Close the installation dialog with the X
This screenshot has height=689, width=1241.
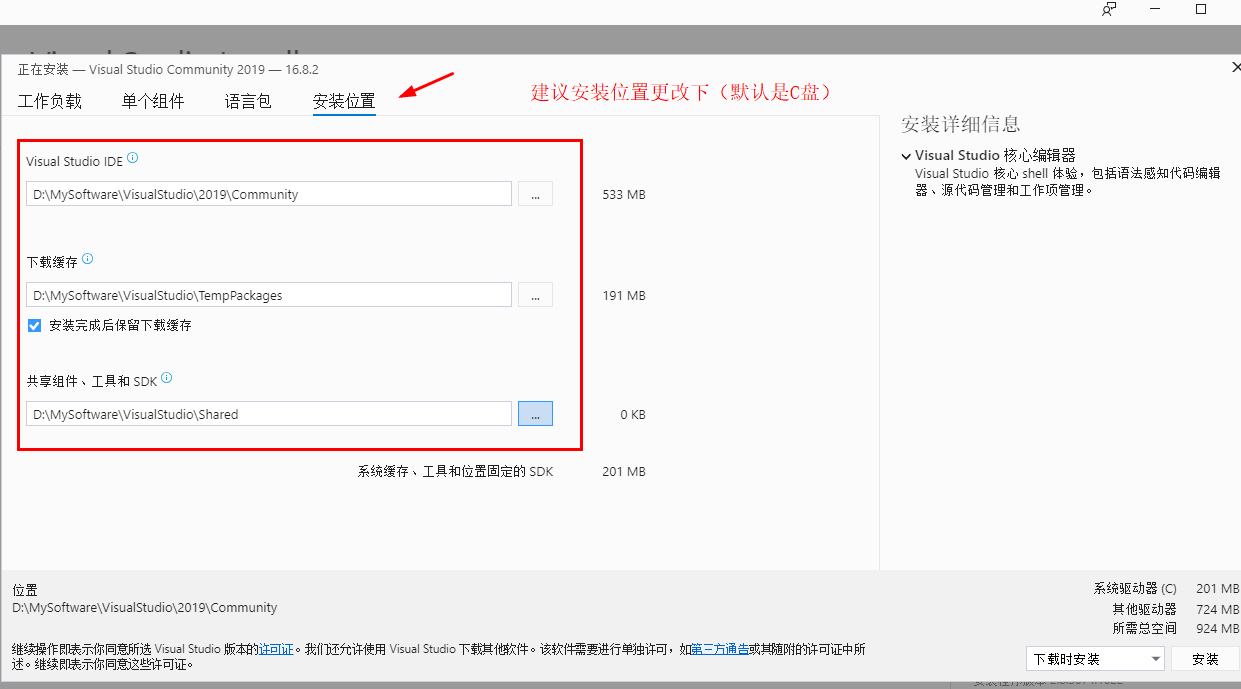click(x=1236, y=67)
